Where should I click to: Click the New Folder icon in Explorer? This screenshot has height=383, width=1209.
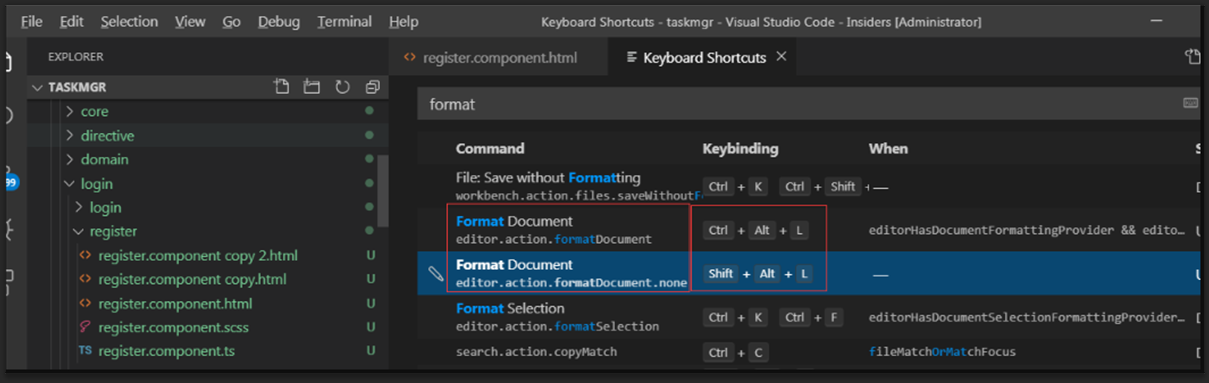pos(312,87)
